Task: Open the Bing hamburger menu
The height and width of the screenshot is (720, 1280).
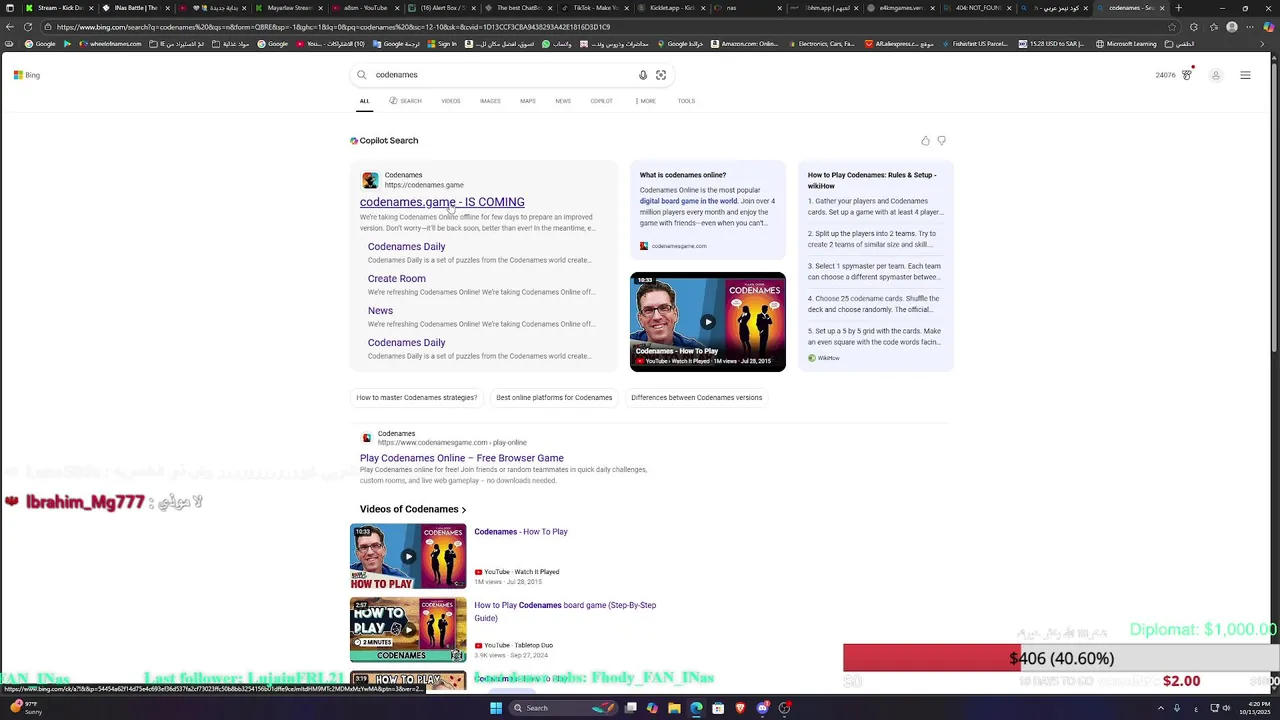Action: pos(1245,75)
